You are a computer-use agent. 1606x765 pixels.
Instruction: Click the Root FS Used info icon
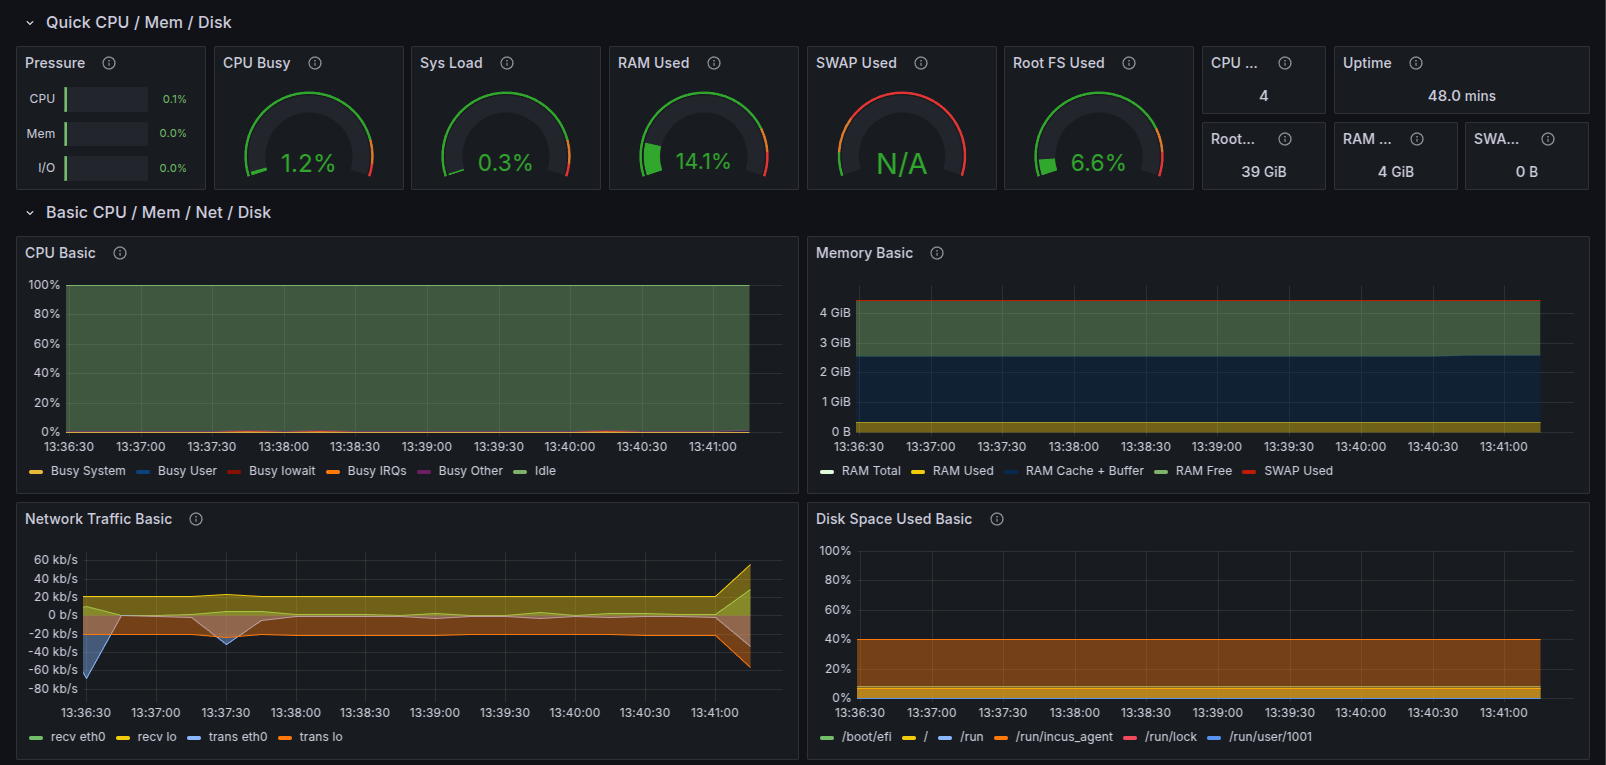tap(1129, 63)
